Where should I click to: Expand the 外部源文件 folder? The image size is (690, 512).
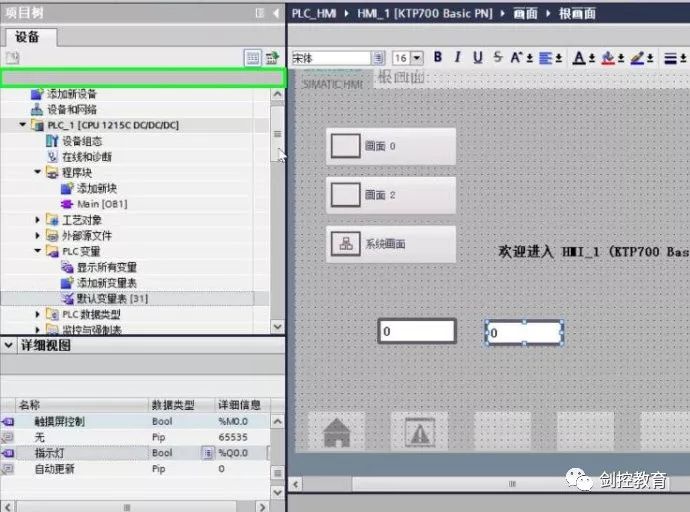[37, 235]
